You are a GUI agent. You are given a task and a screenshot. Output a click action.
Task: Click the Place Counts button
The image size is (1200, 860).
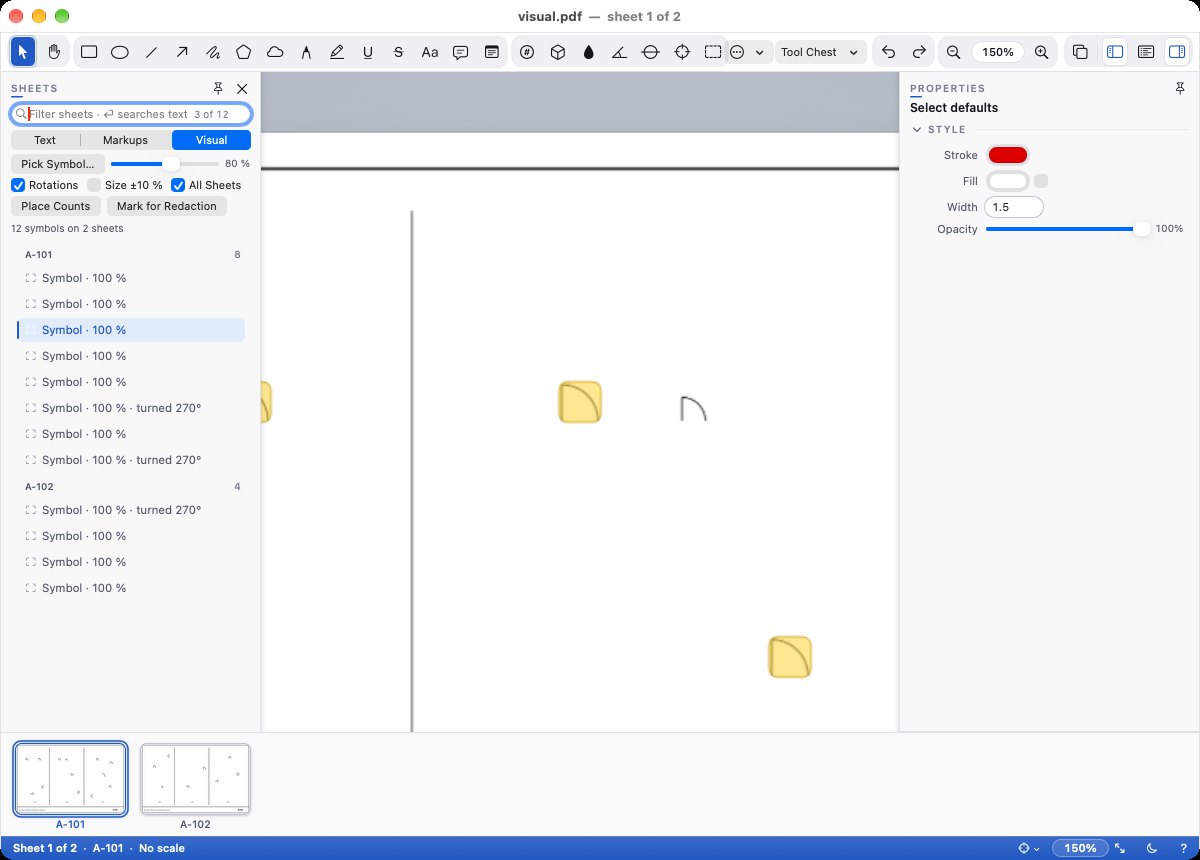pyautogui.click(x=56, y=206)
